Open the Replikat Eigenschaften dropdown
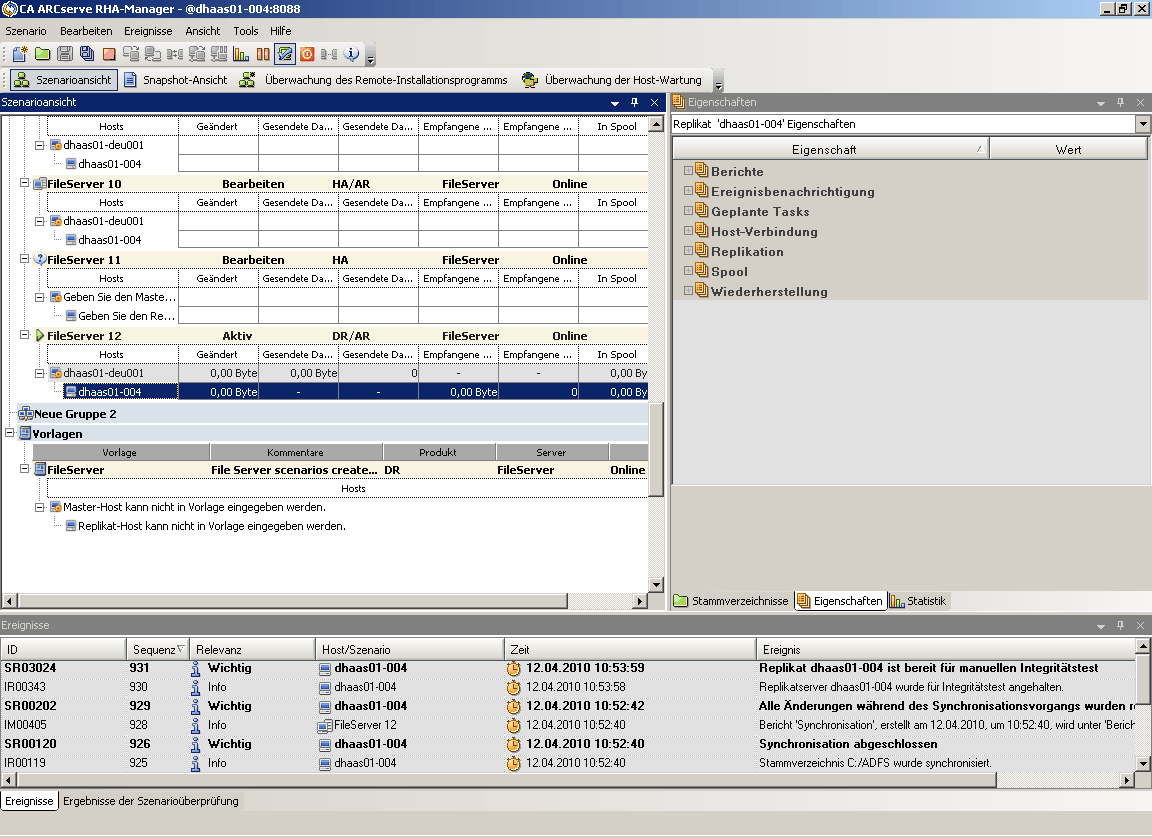 pos(1143,124)
